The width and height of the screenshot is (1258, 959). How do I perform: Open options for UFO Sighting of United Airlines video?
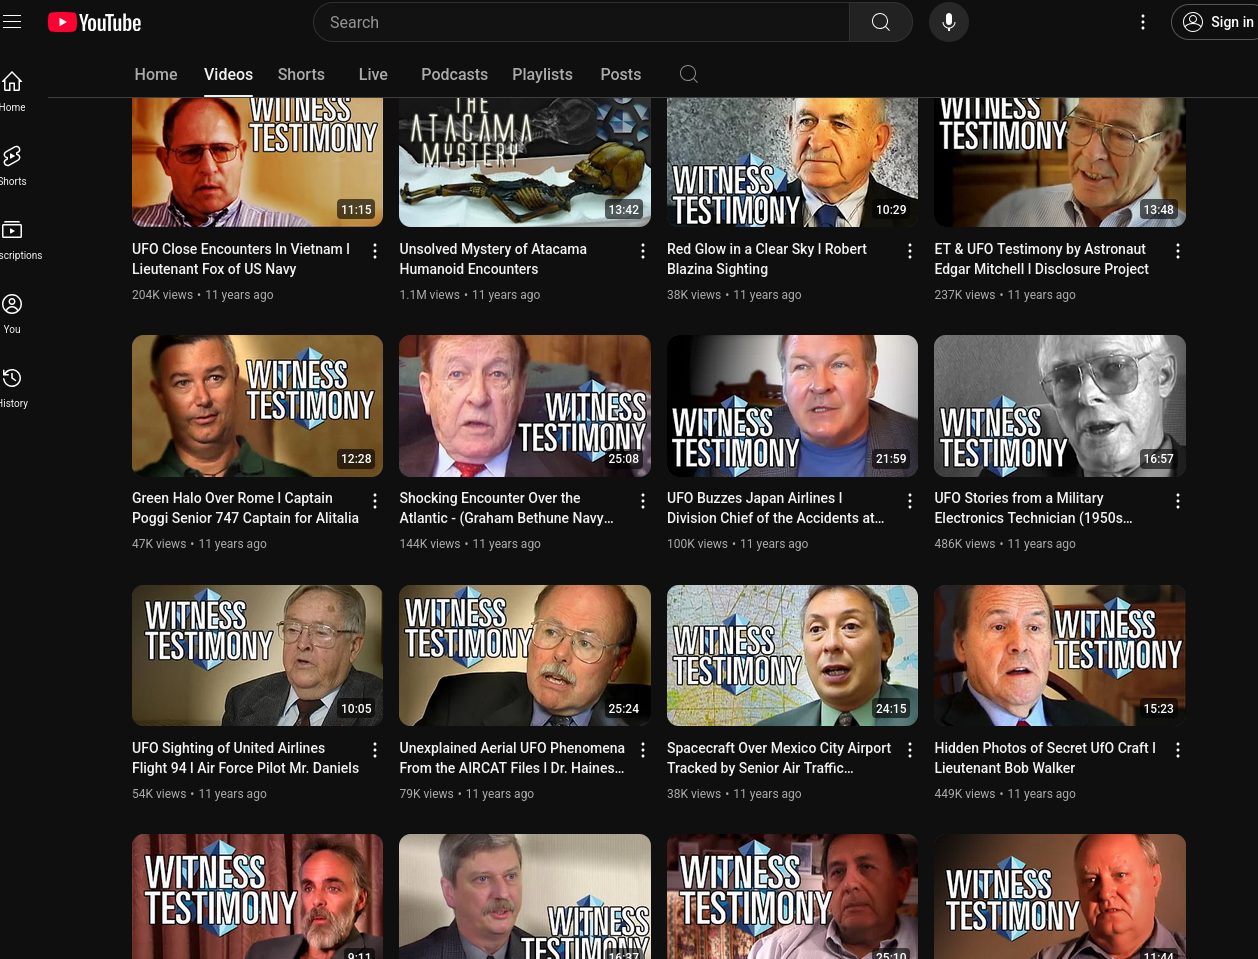pos(375,750)
